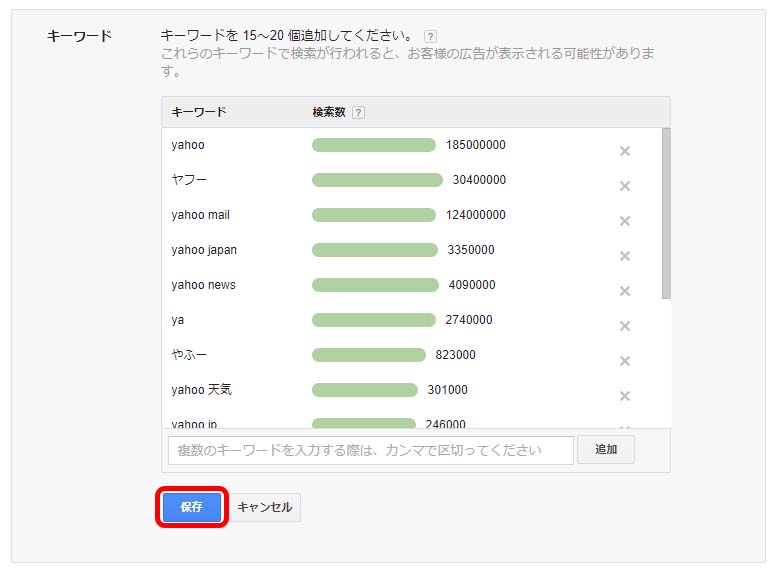Click the yahoo mail search volume bar
Viewport: 775px width, 576px height.
(374, 215)
